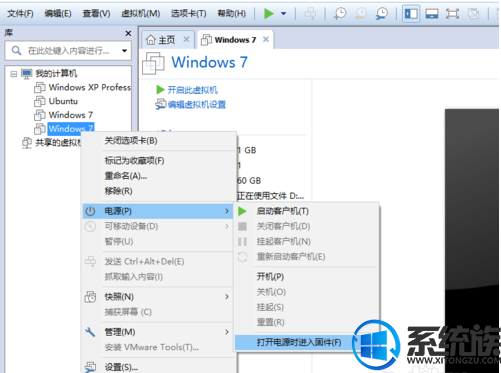
Task: Click the full screen mode toolbar icon
Action: click(x=452, y=14)
